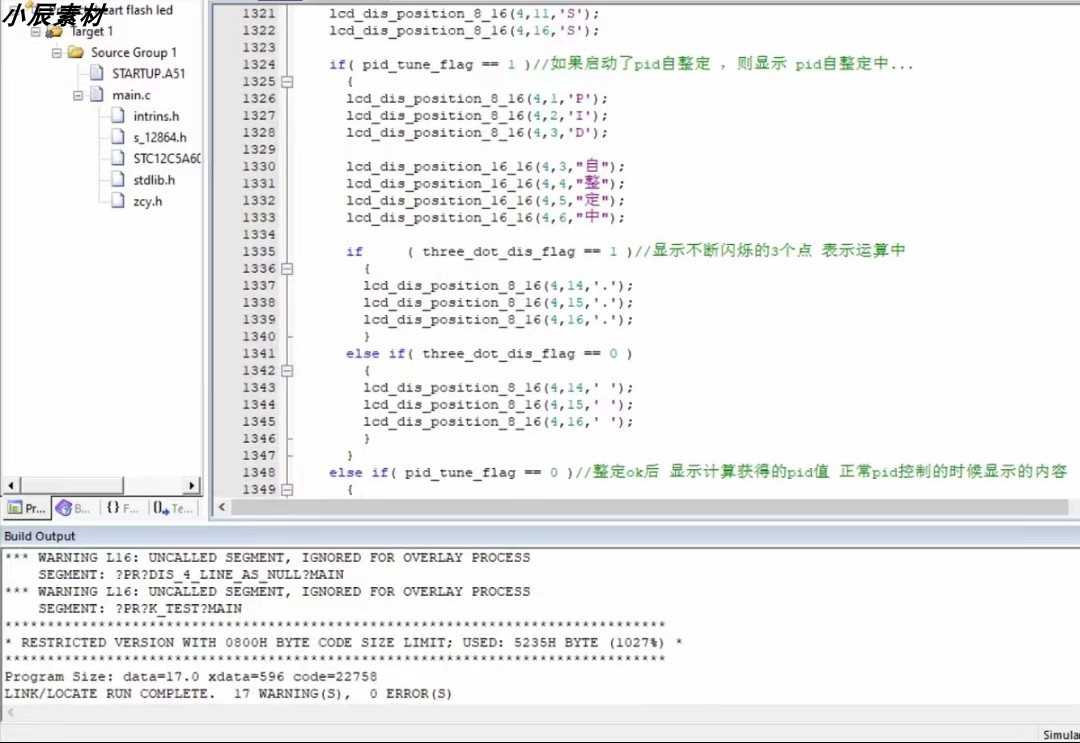1080x743 pixels.
Task: Click the STARTUP.A51 file icon
Action: 97,73
